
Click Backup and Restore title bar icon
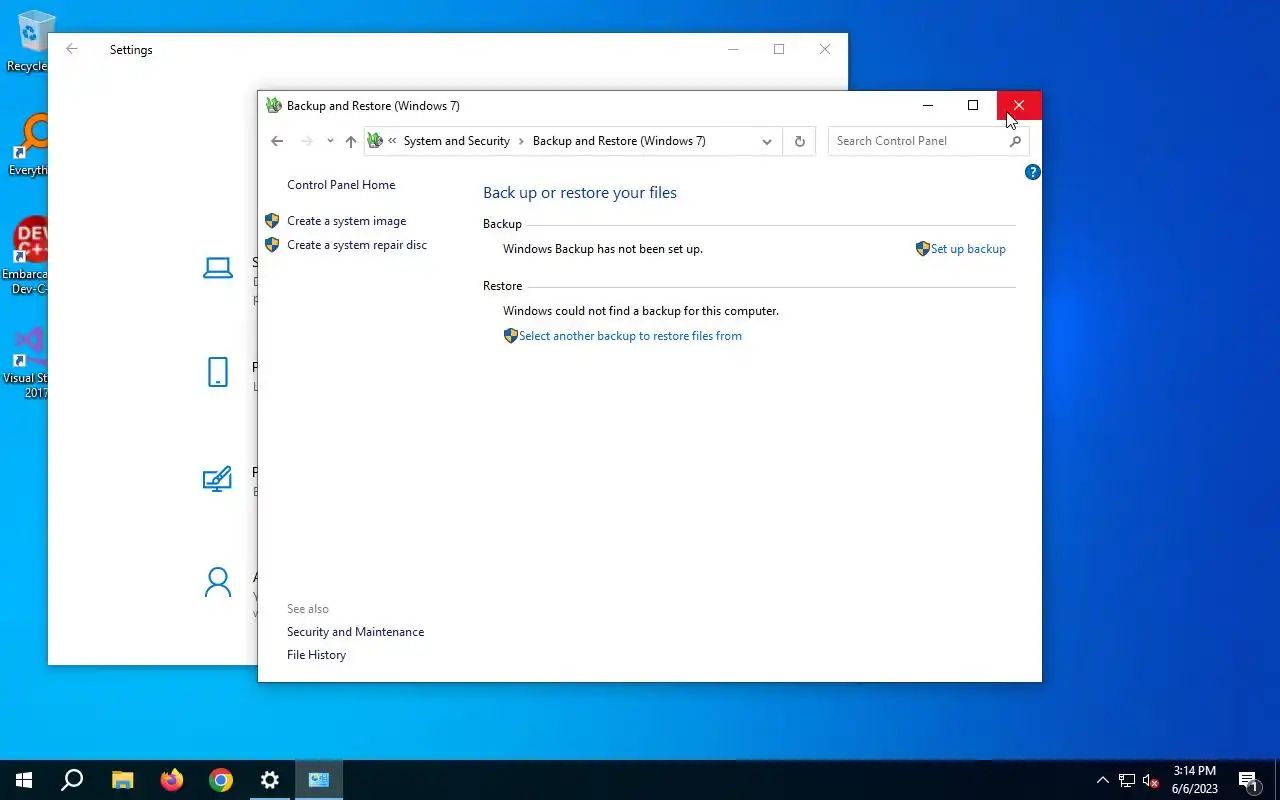274,106
